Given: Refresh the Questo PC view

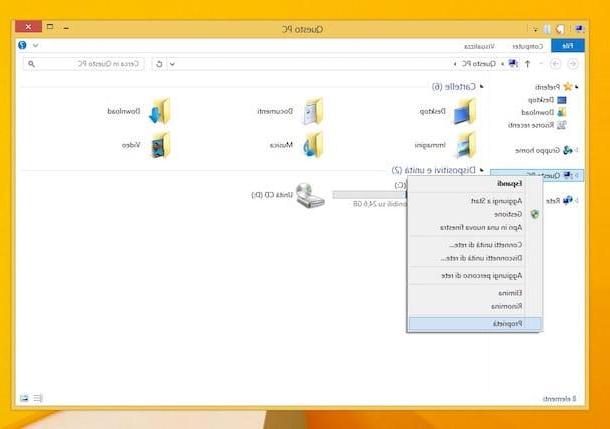Looking at the screenshot, I should point(159,64).
